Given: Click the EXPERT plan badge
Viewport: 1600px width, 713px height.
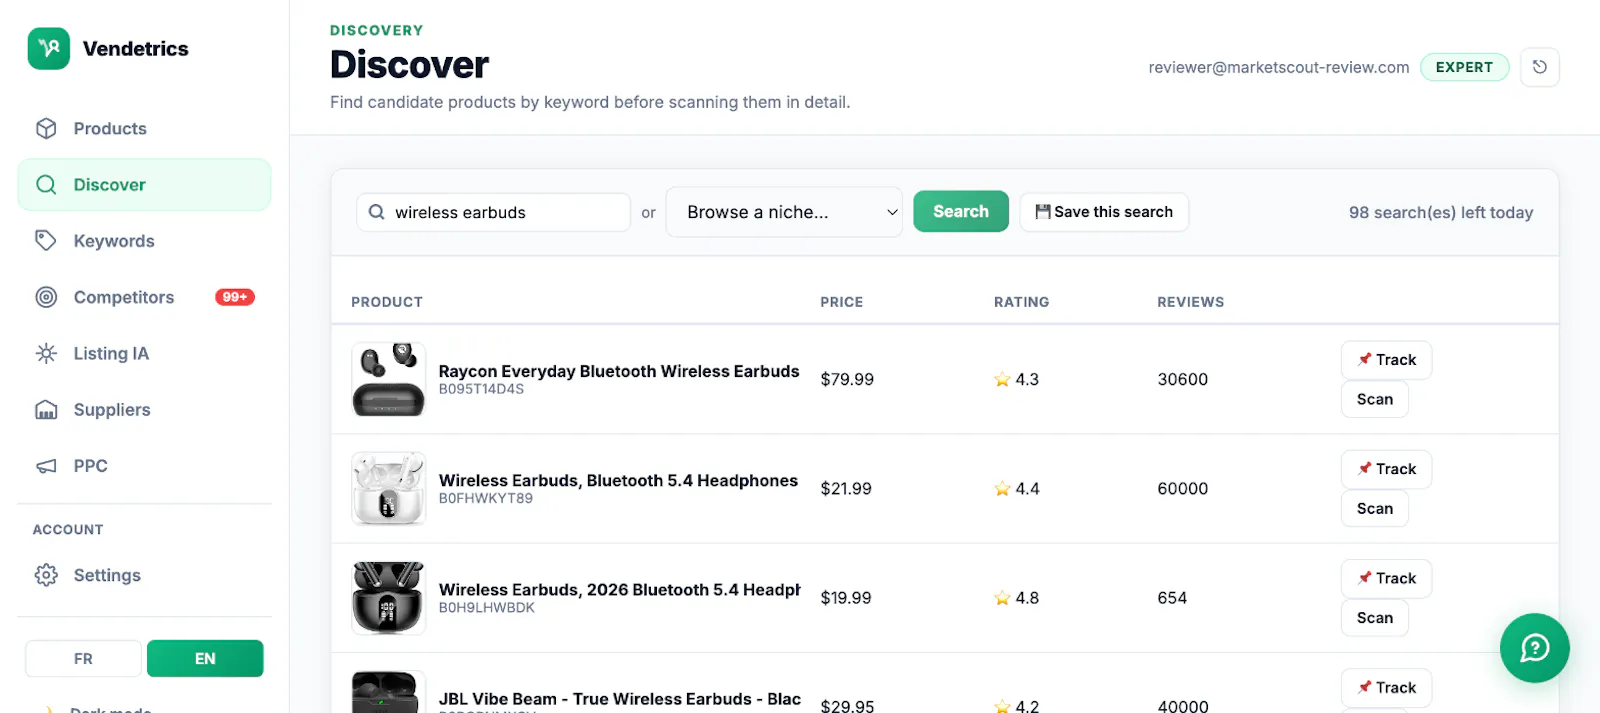Looking at the screenshot, I should coord(1464,67).
